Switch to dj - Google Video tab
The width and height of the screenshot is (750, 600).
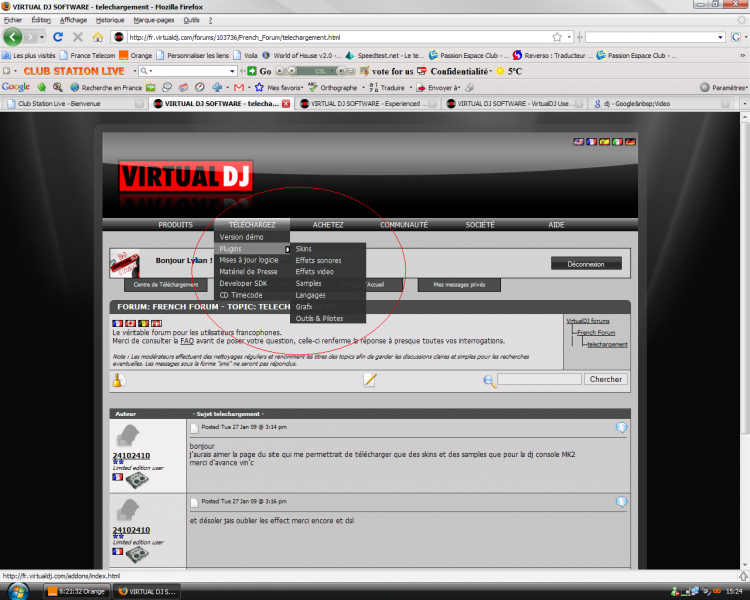coord(662,103)
